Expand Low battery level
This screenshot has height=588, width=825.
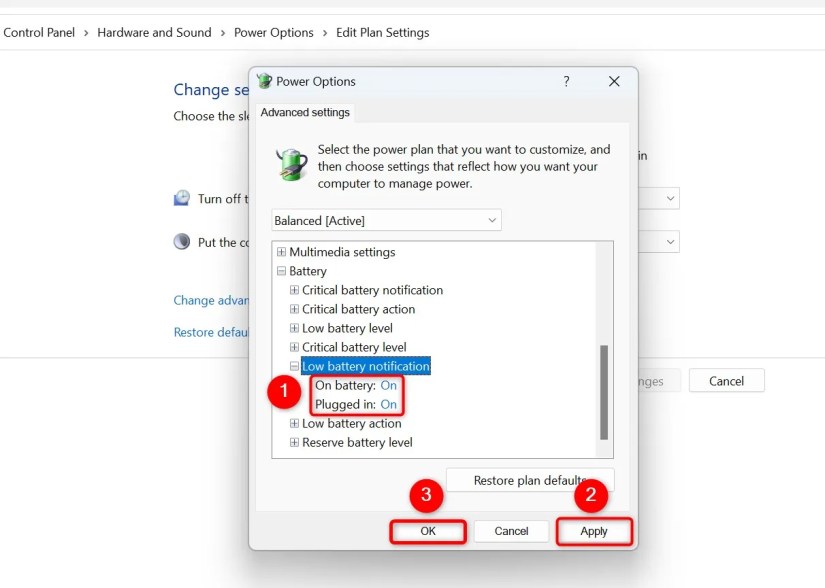pos(294,328)
